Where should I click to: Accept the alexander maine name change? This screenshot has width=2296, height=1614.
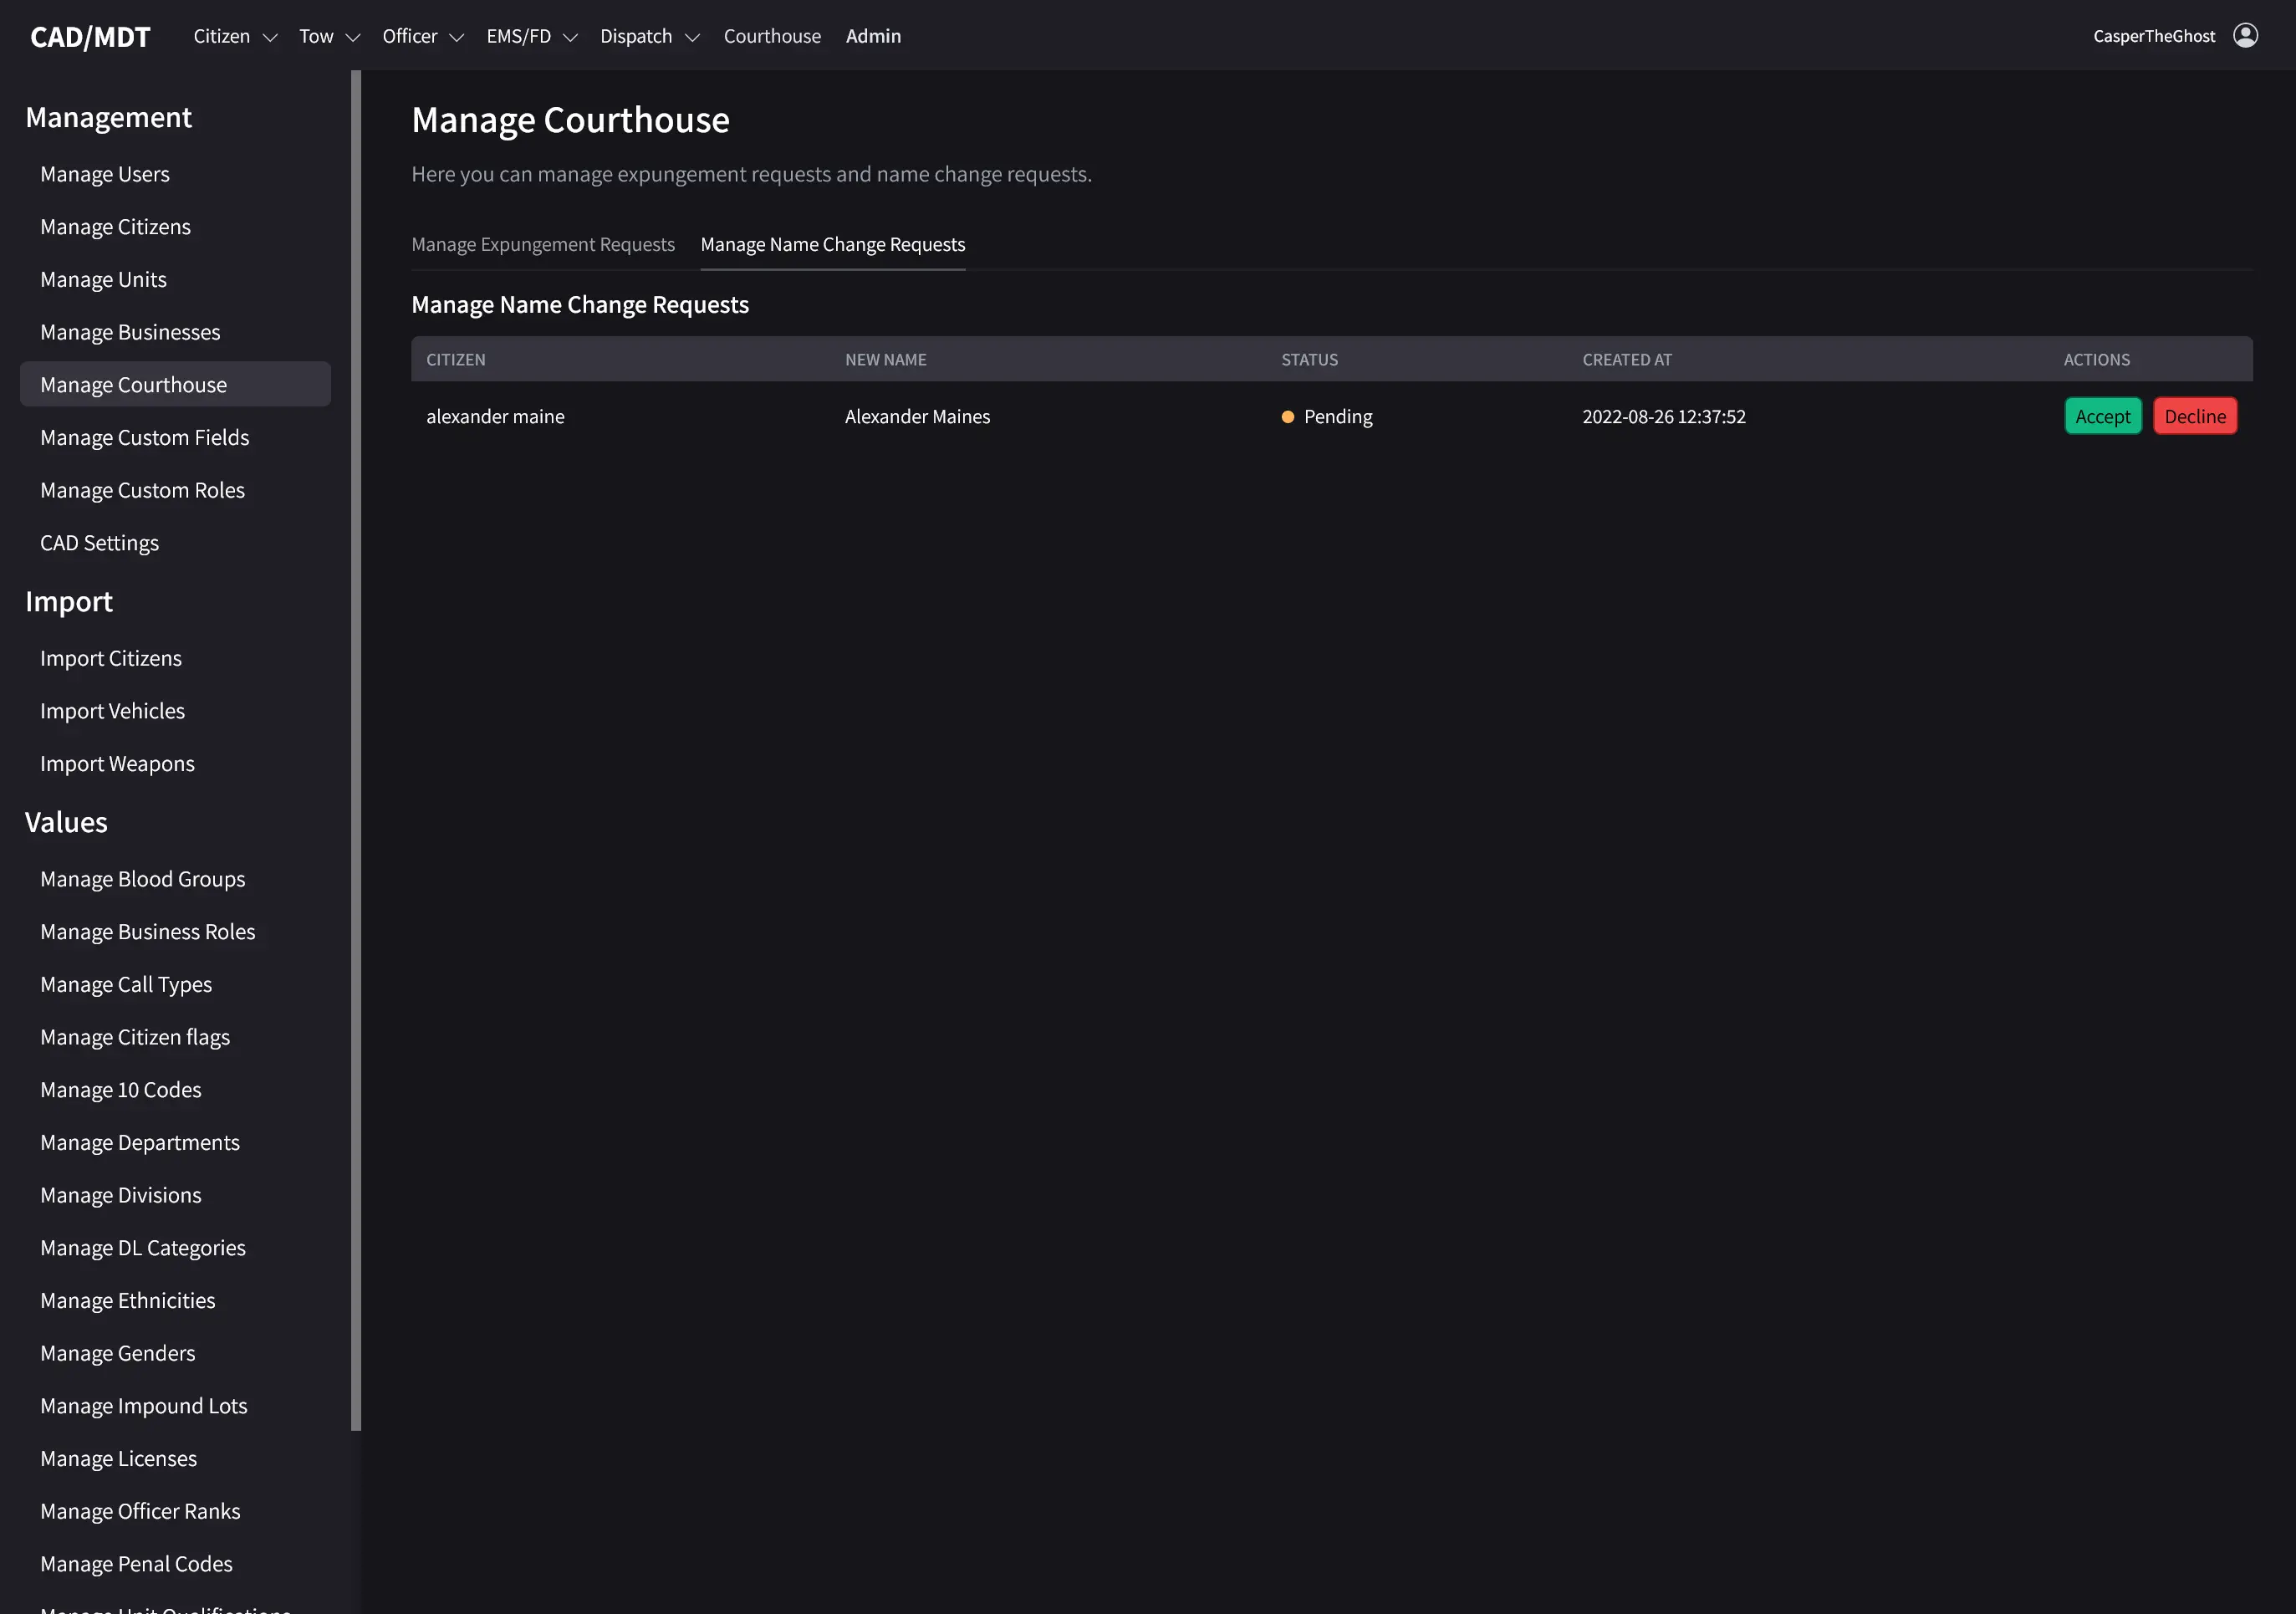click(2102, 415)
